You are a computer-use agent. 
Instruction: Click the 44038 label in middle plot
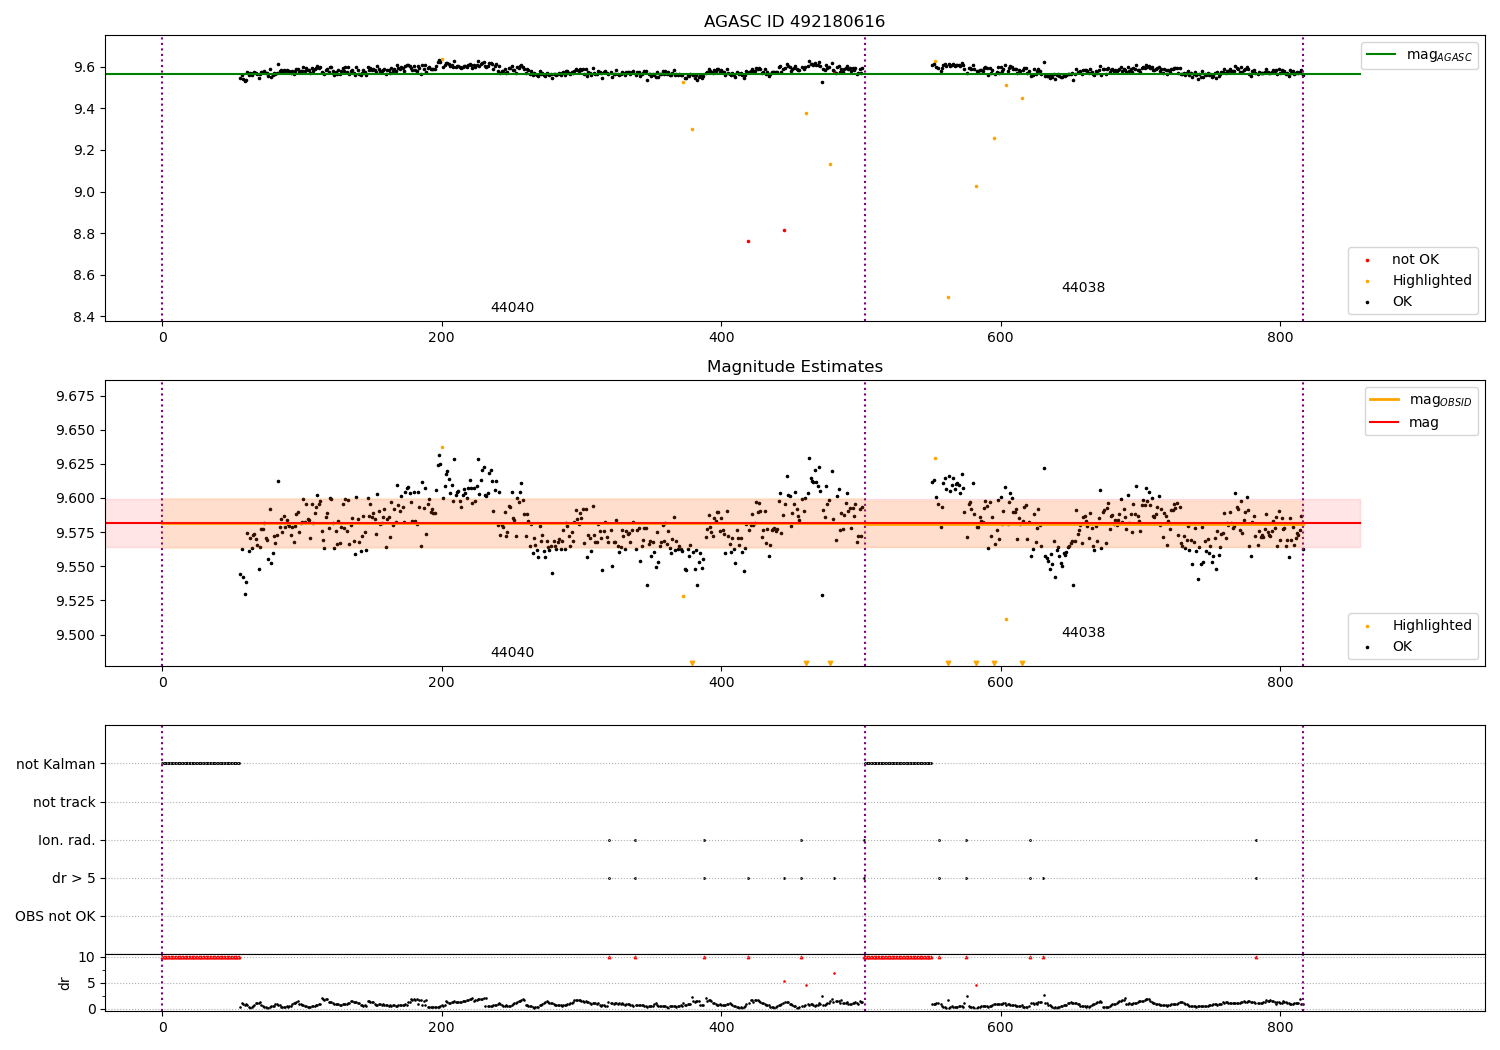[x=1083, y=633]
